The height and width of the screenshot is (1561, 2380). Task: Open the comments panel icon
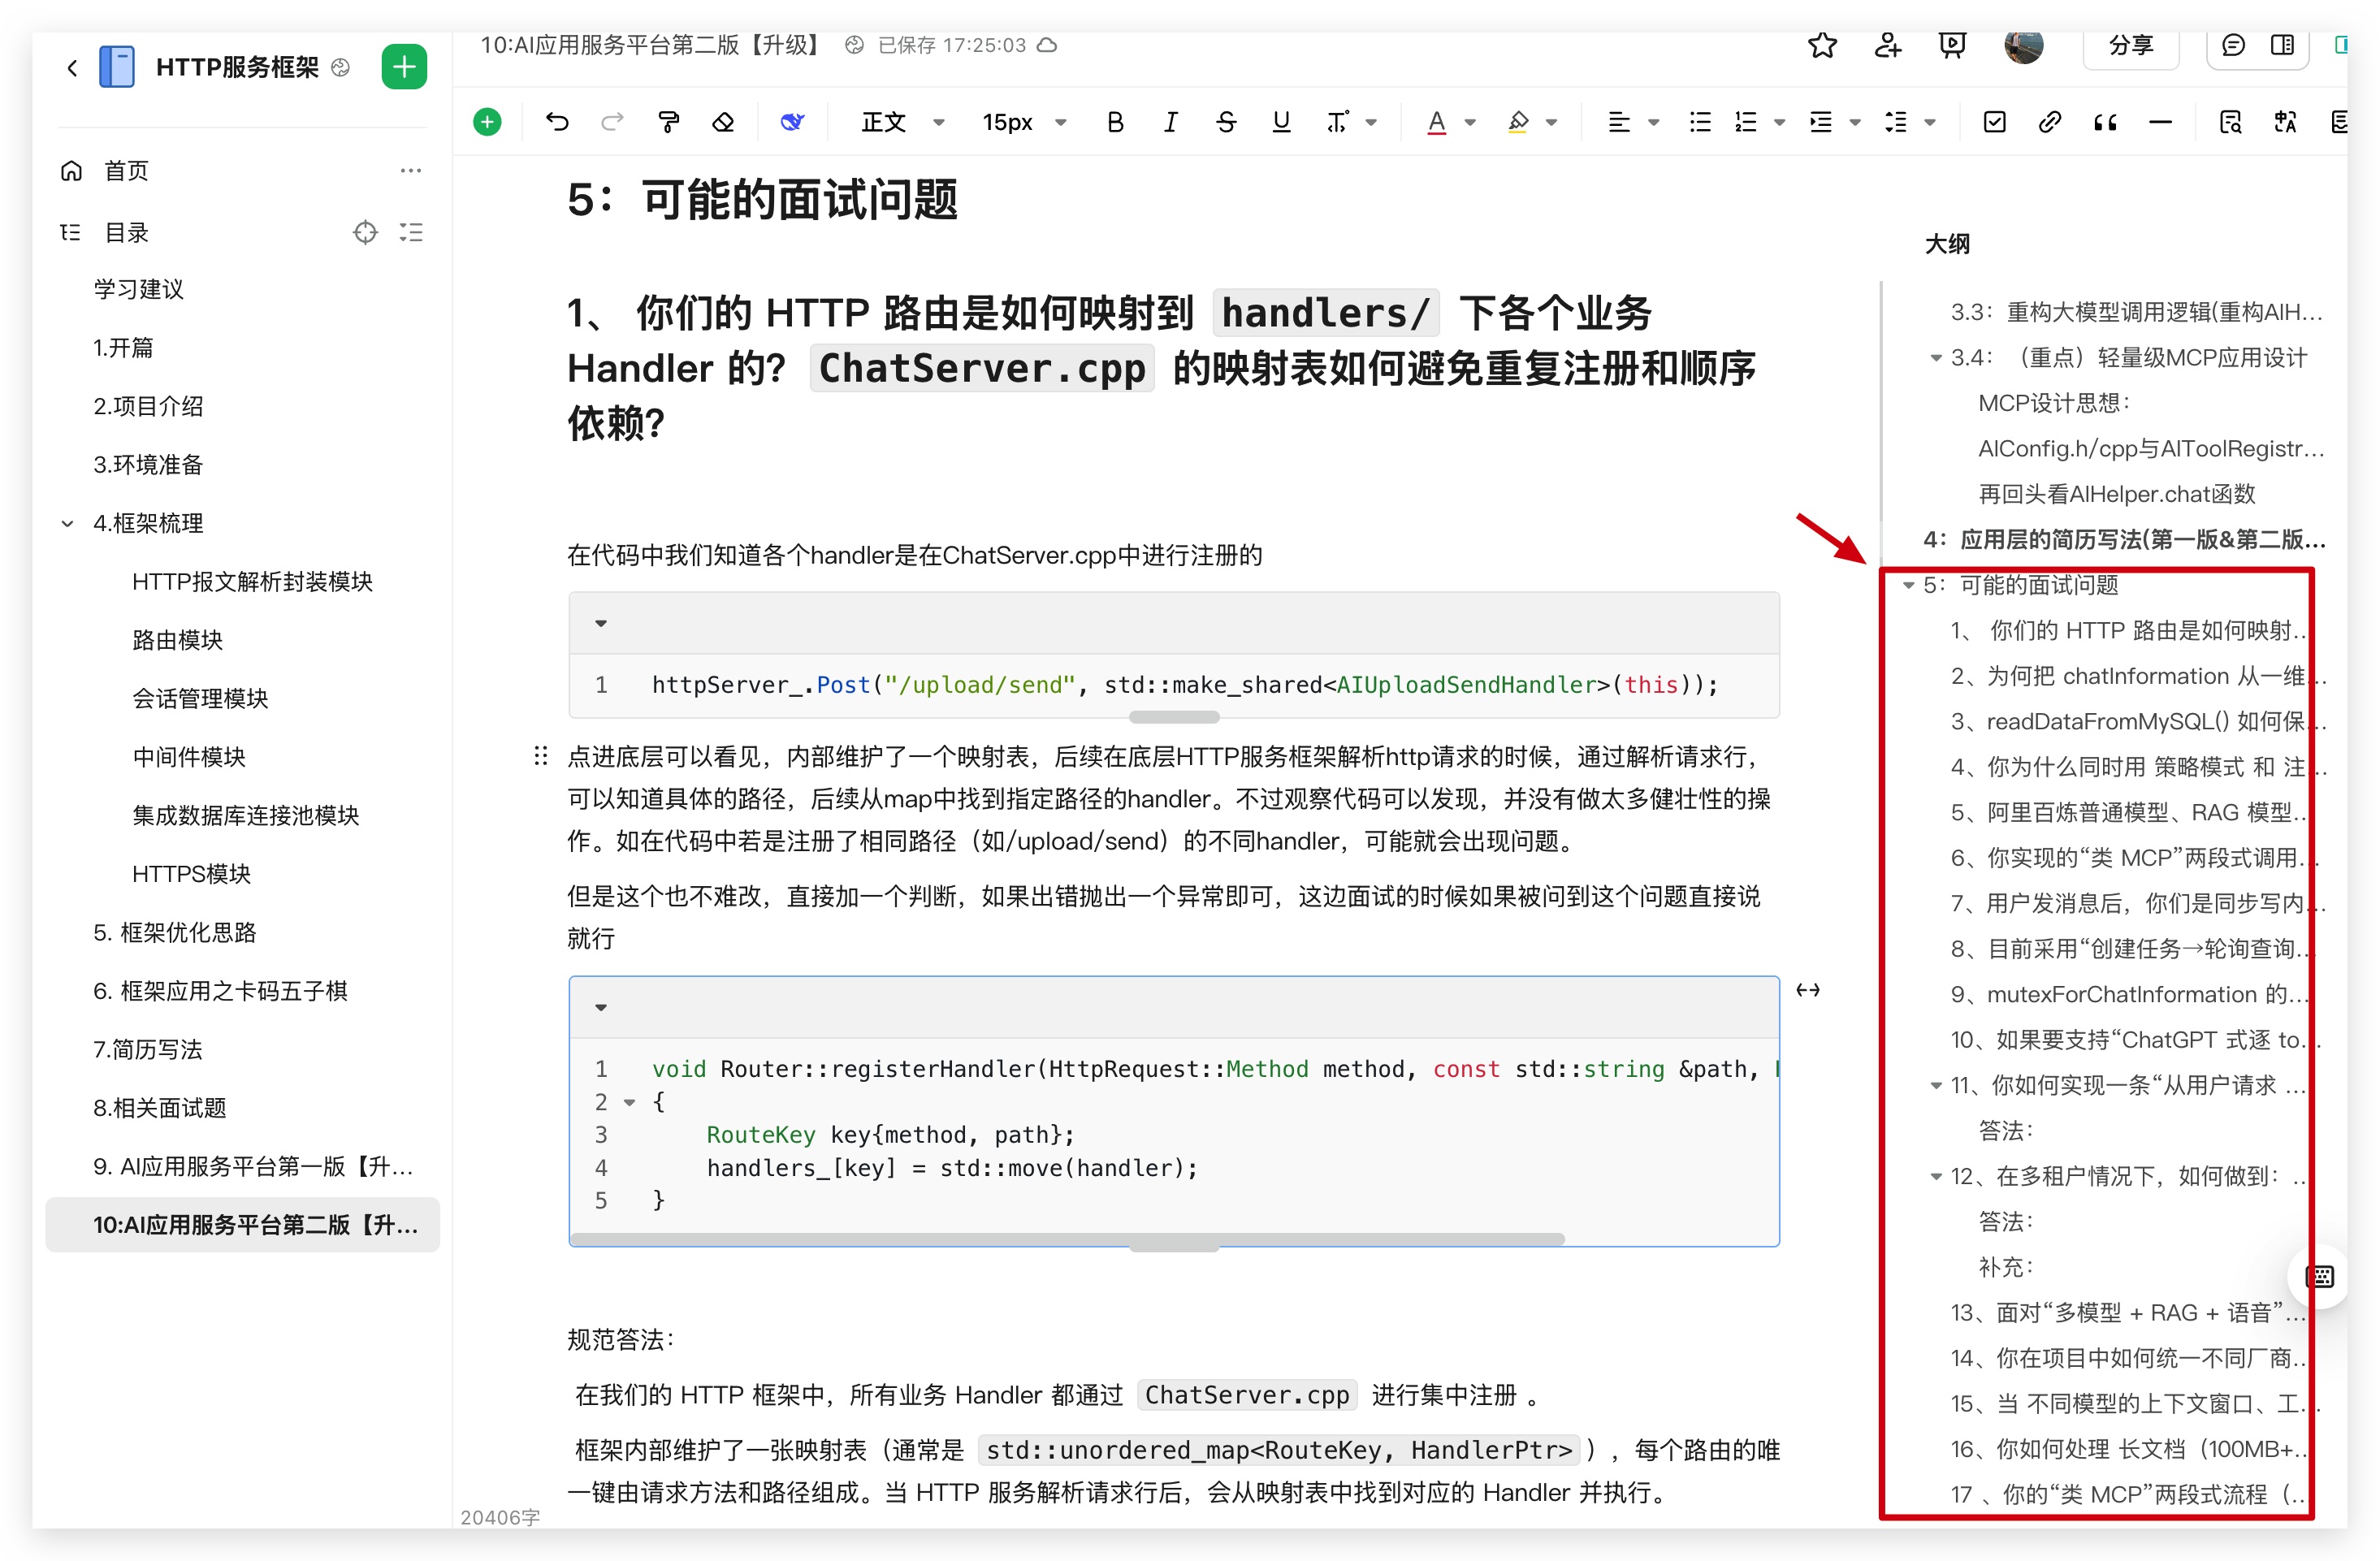(2233, 45)
